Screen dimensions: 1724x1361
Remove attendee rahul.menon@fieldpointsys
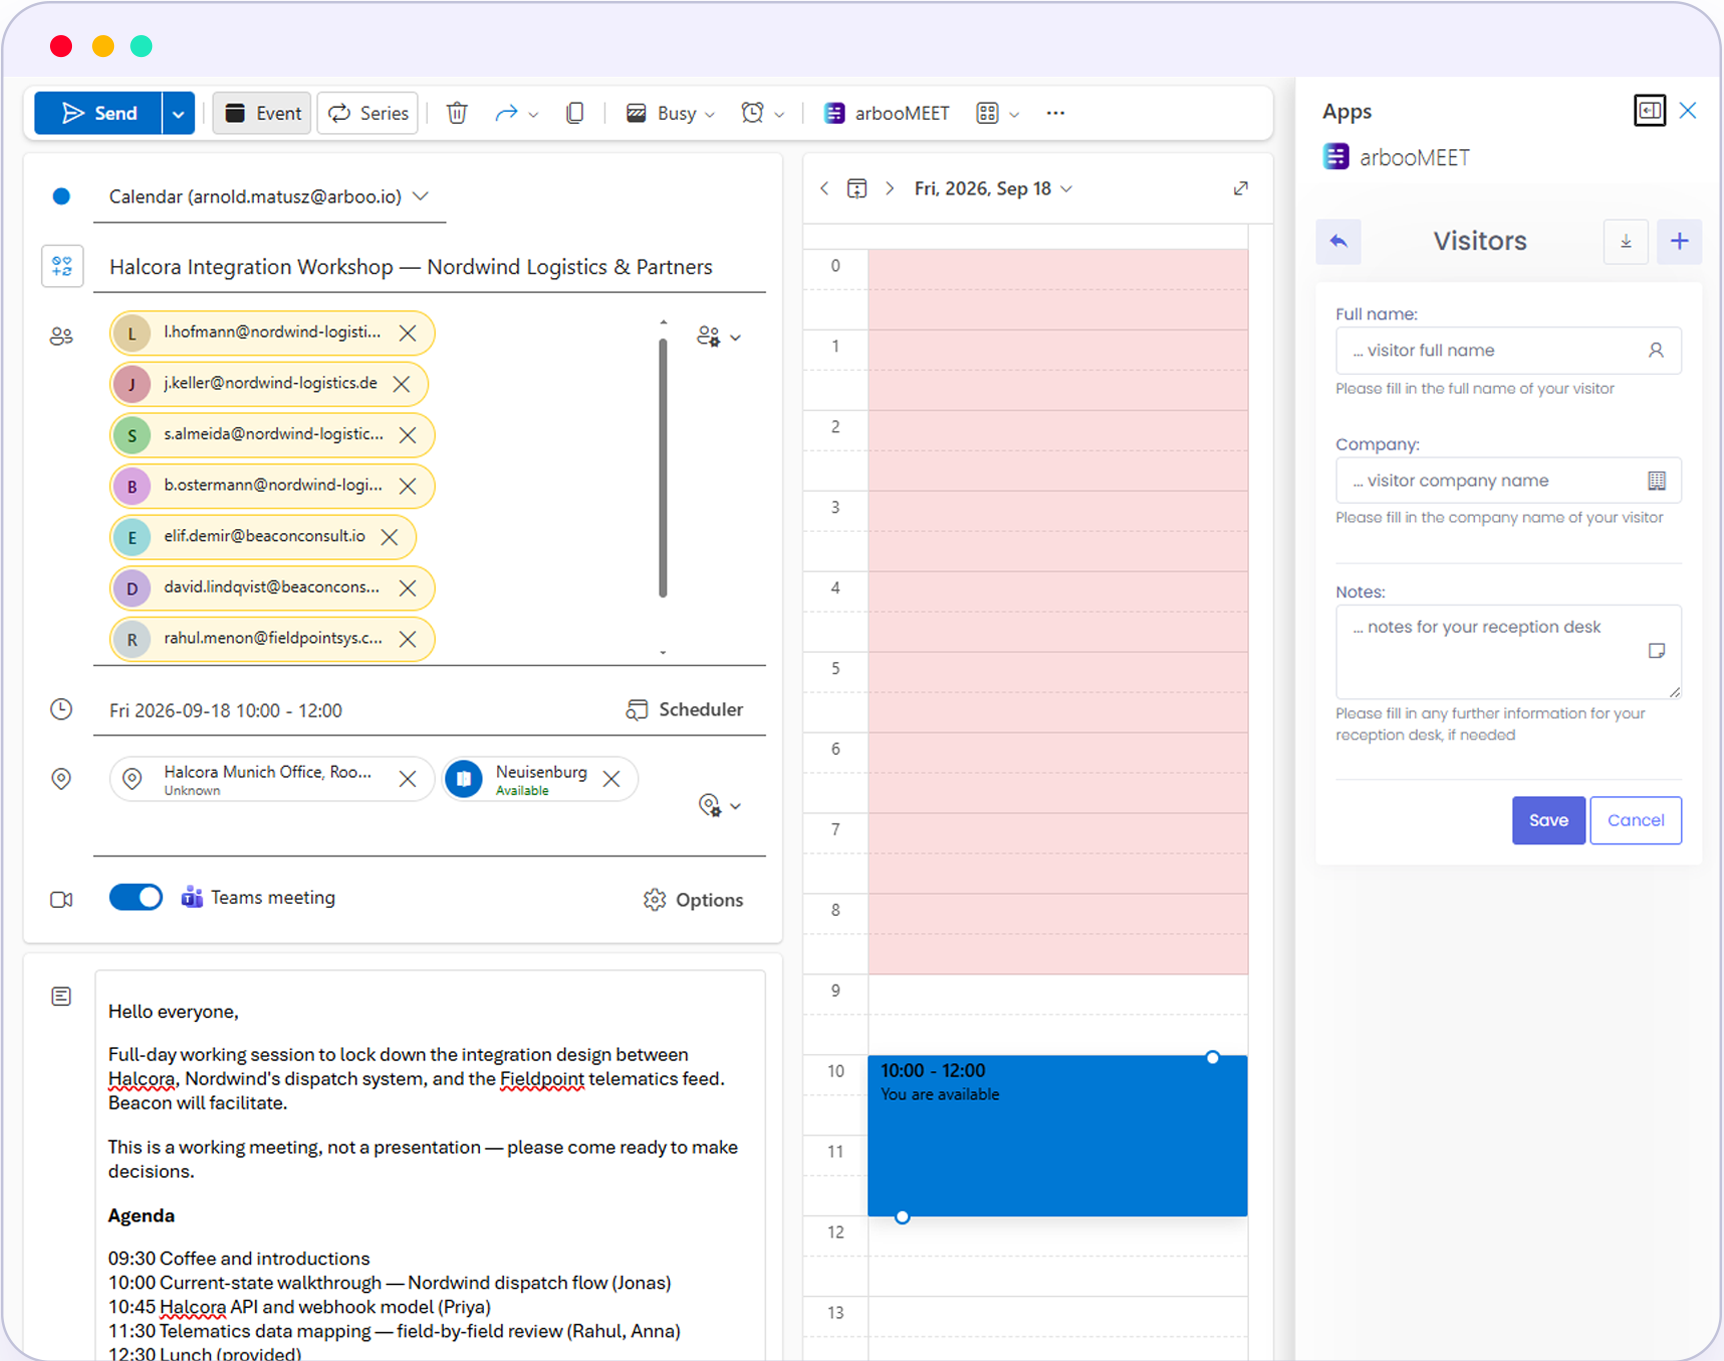pos(408,639)
